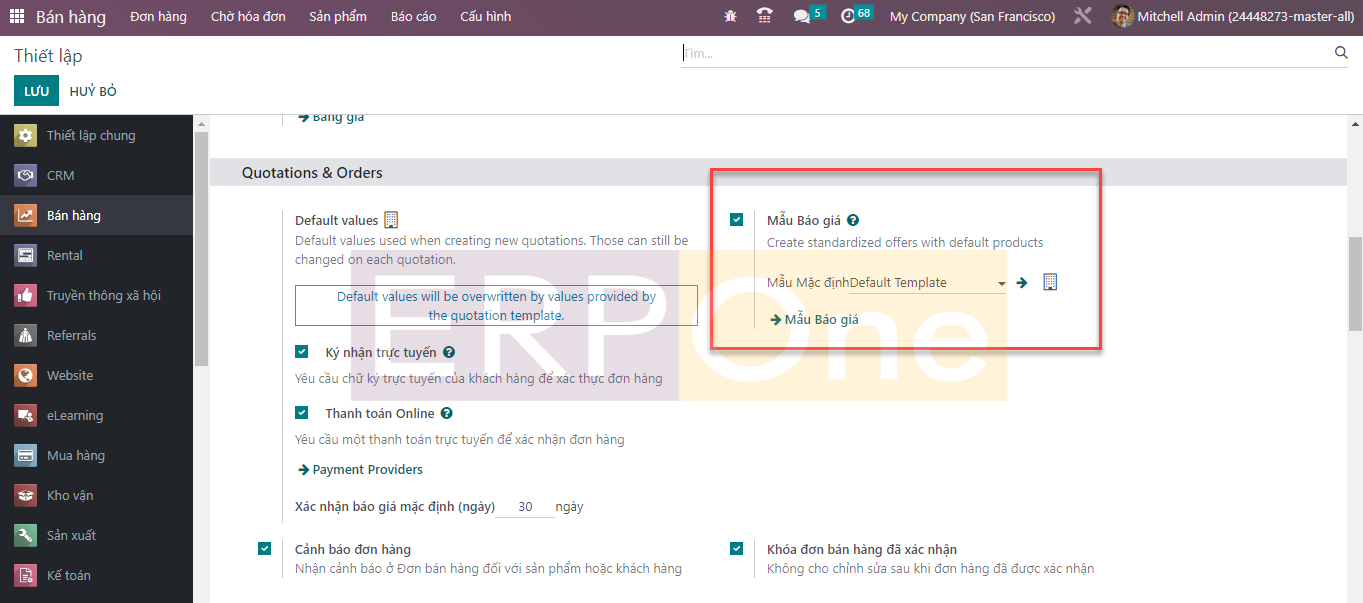Click the bug debug tools icon
The image size is (1363, 603).
click(731, 17)
